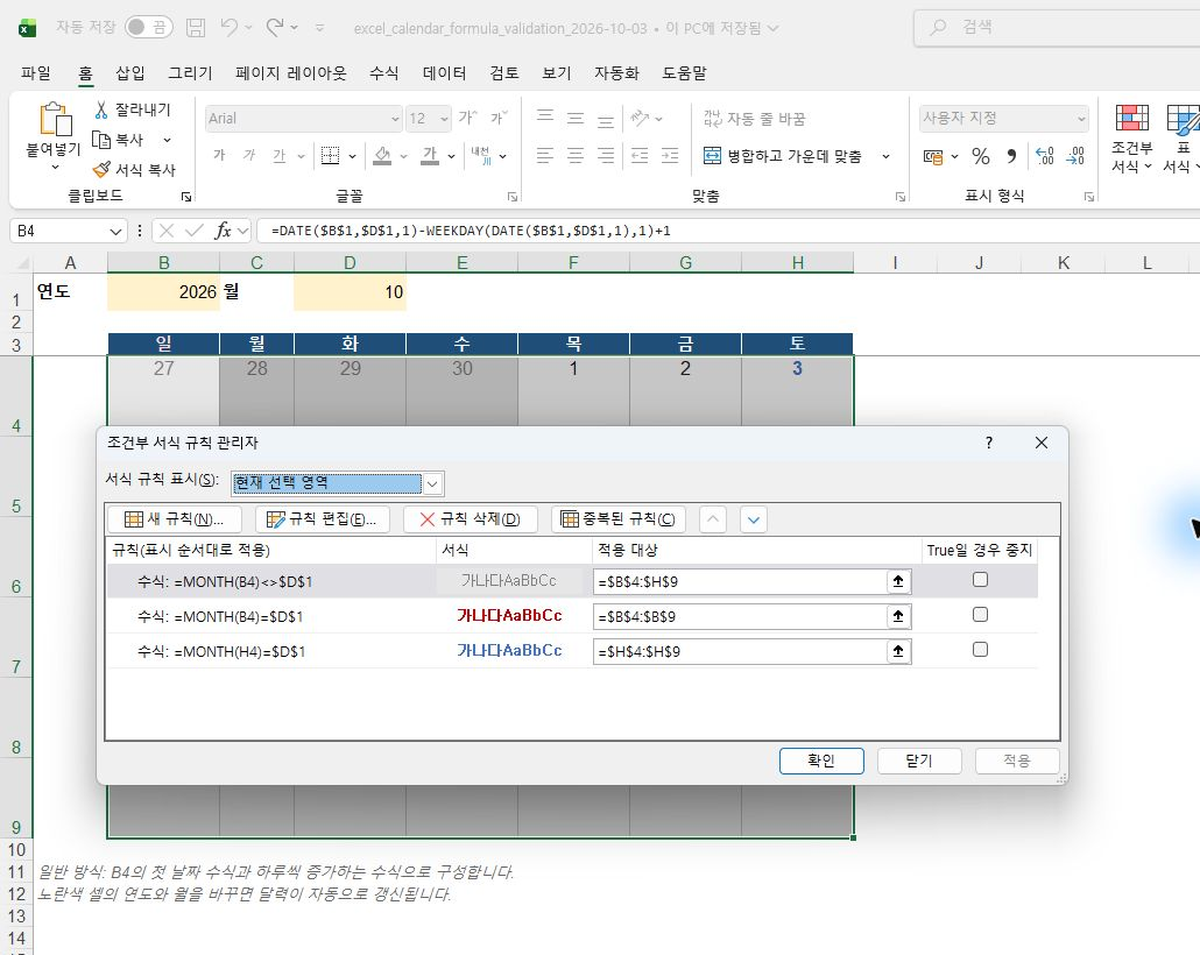Image resolution: width=1200 pixels, height=955 pixels.
Task: Click the fill color paint bucket swatch
Action: point(382,156)
